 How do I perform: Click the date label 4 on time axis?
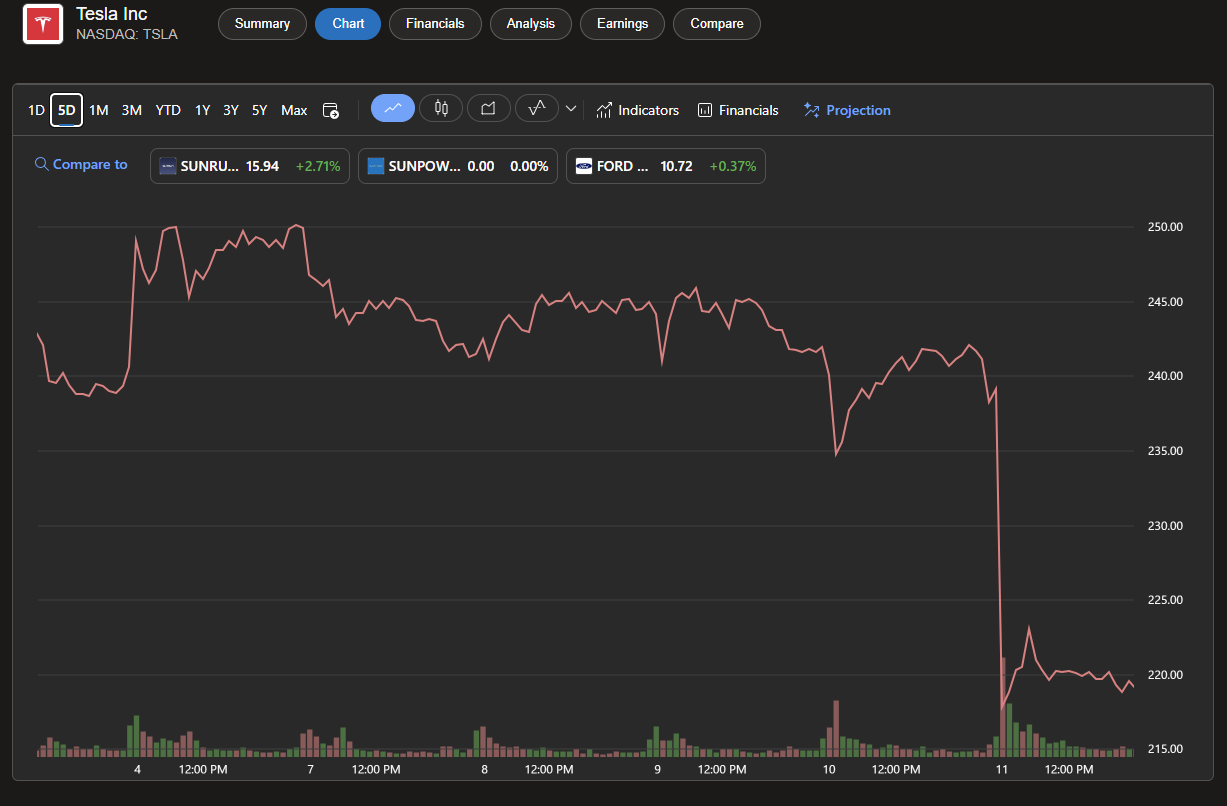click(x=137, y=770)
